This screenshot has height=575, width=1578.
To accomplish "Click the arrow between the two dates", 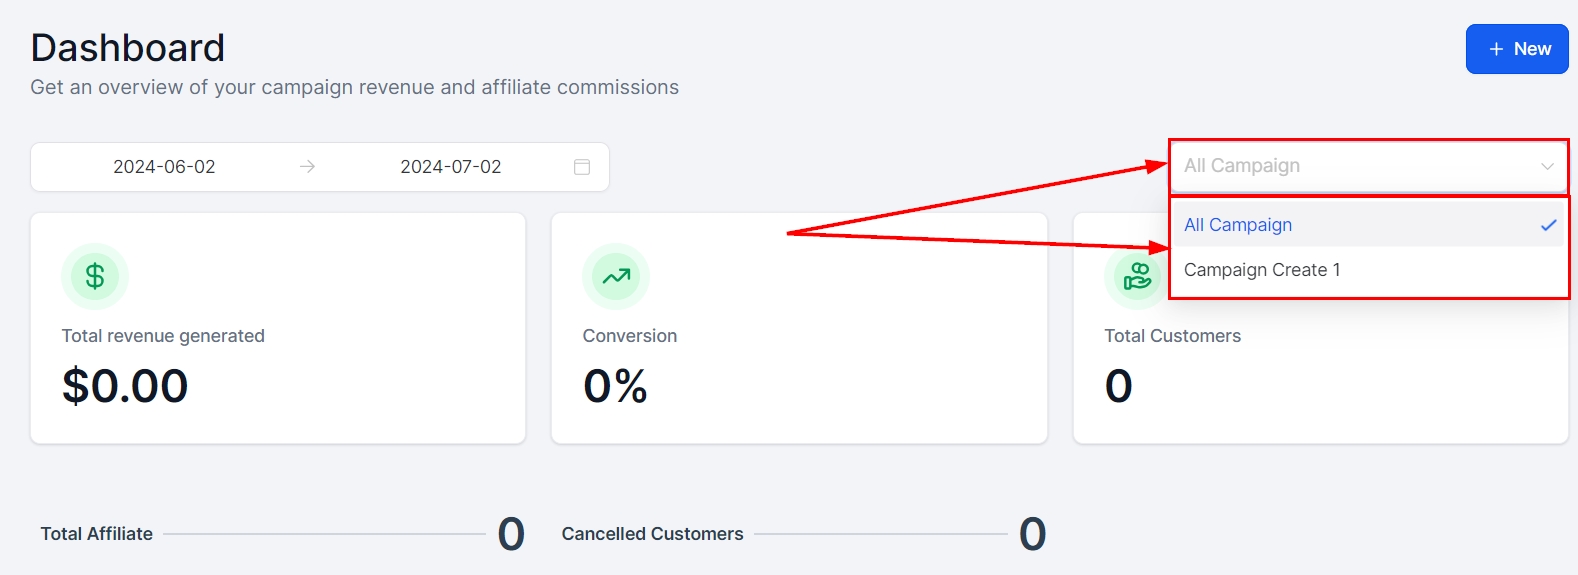I will pyautogui.click(x=307, y=167).
